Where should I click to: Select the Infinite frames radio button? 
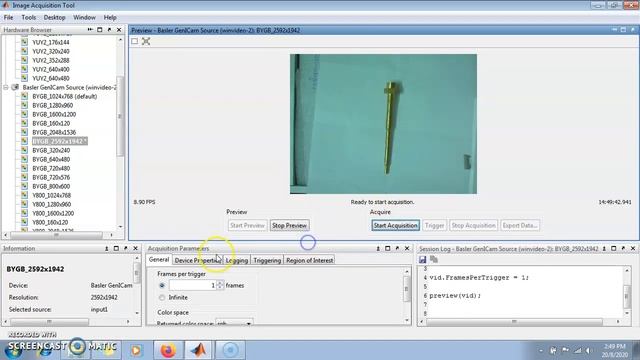(x=162, y=298)
